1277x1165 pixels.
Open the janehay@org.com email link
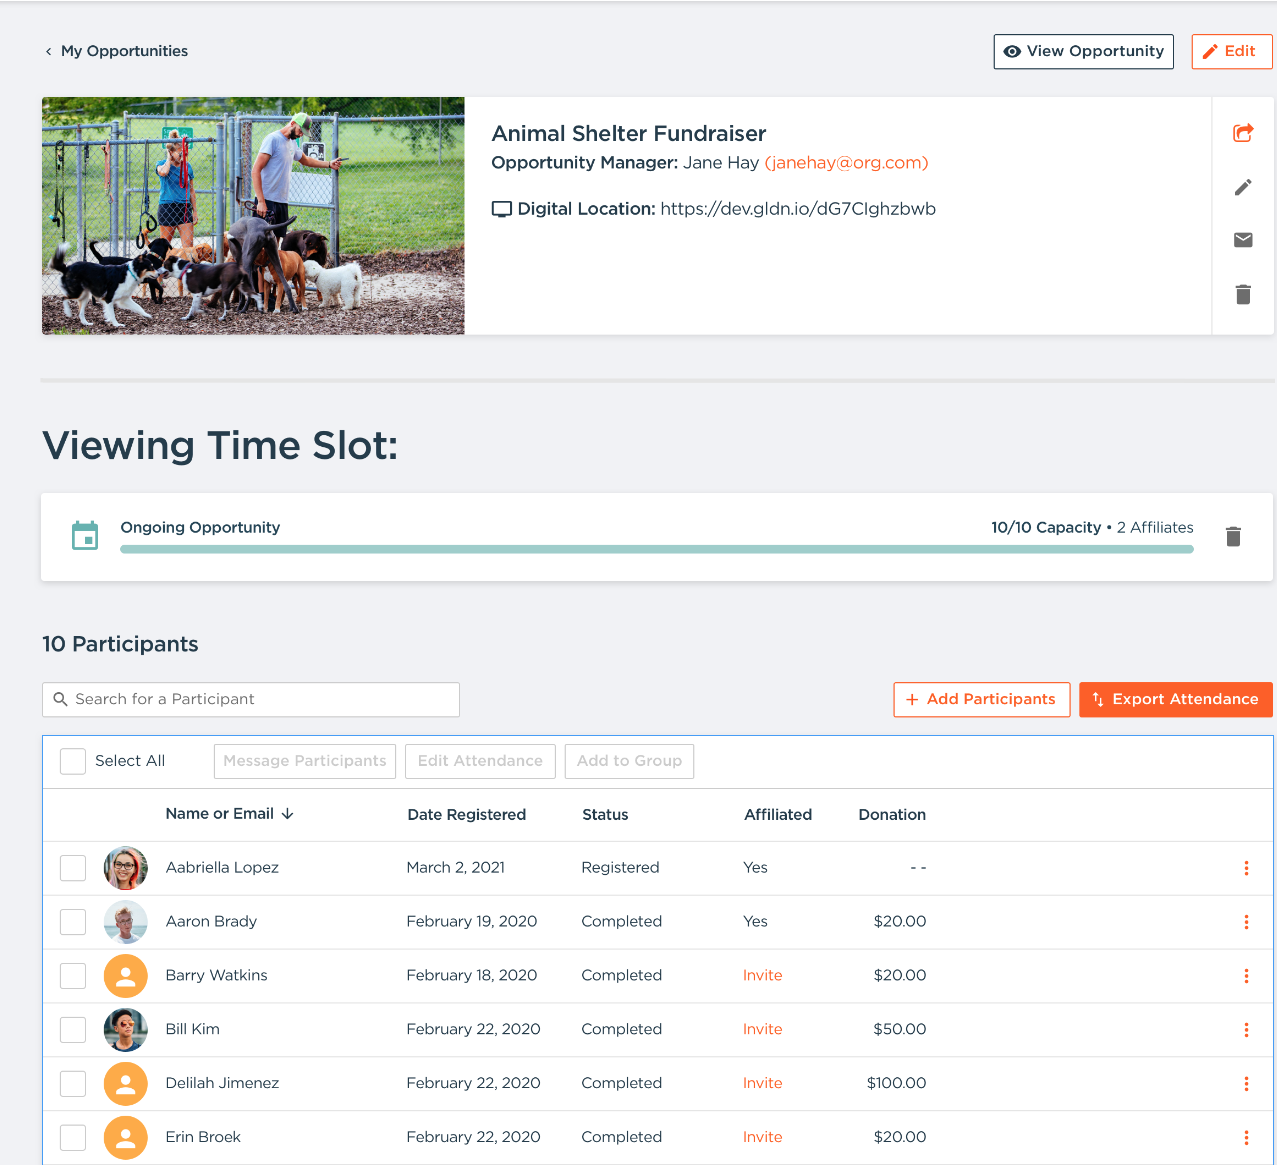tap(846, 162)
